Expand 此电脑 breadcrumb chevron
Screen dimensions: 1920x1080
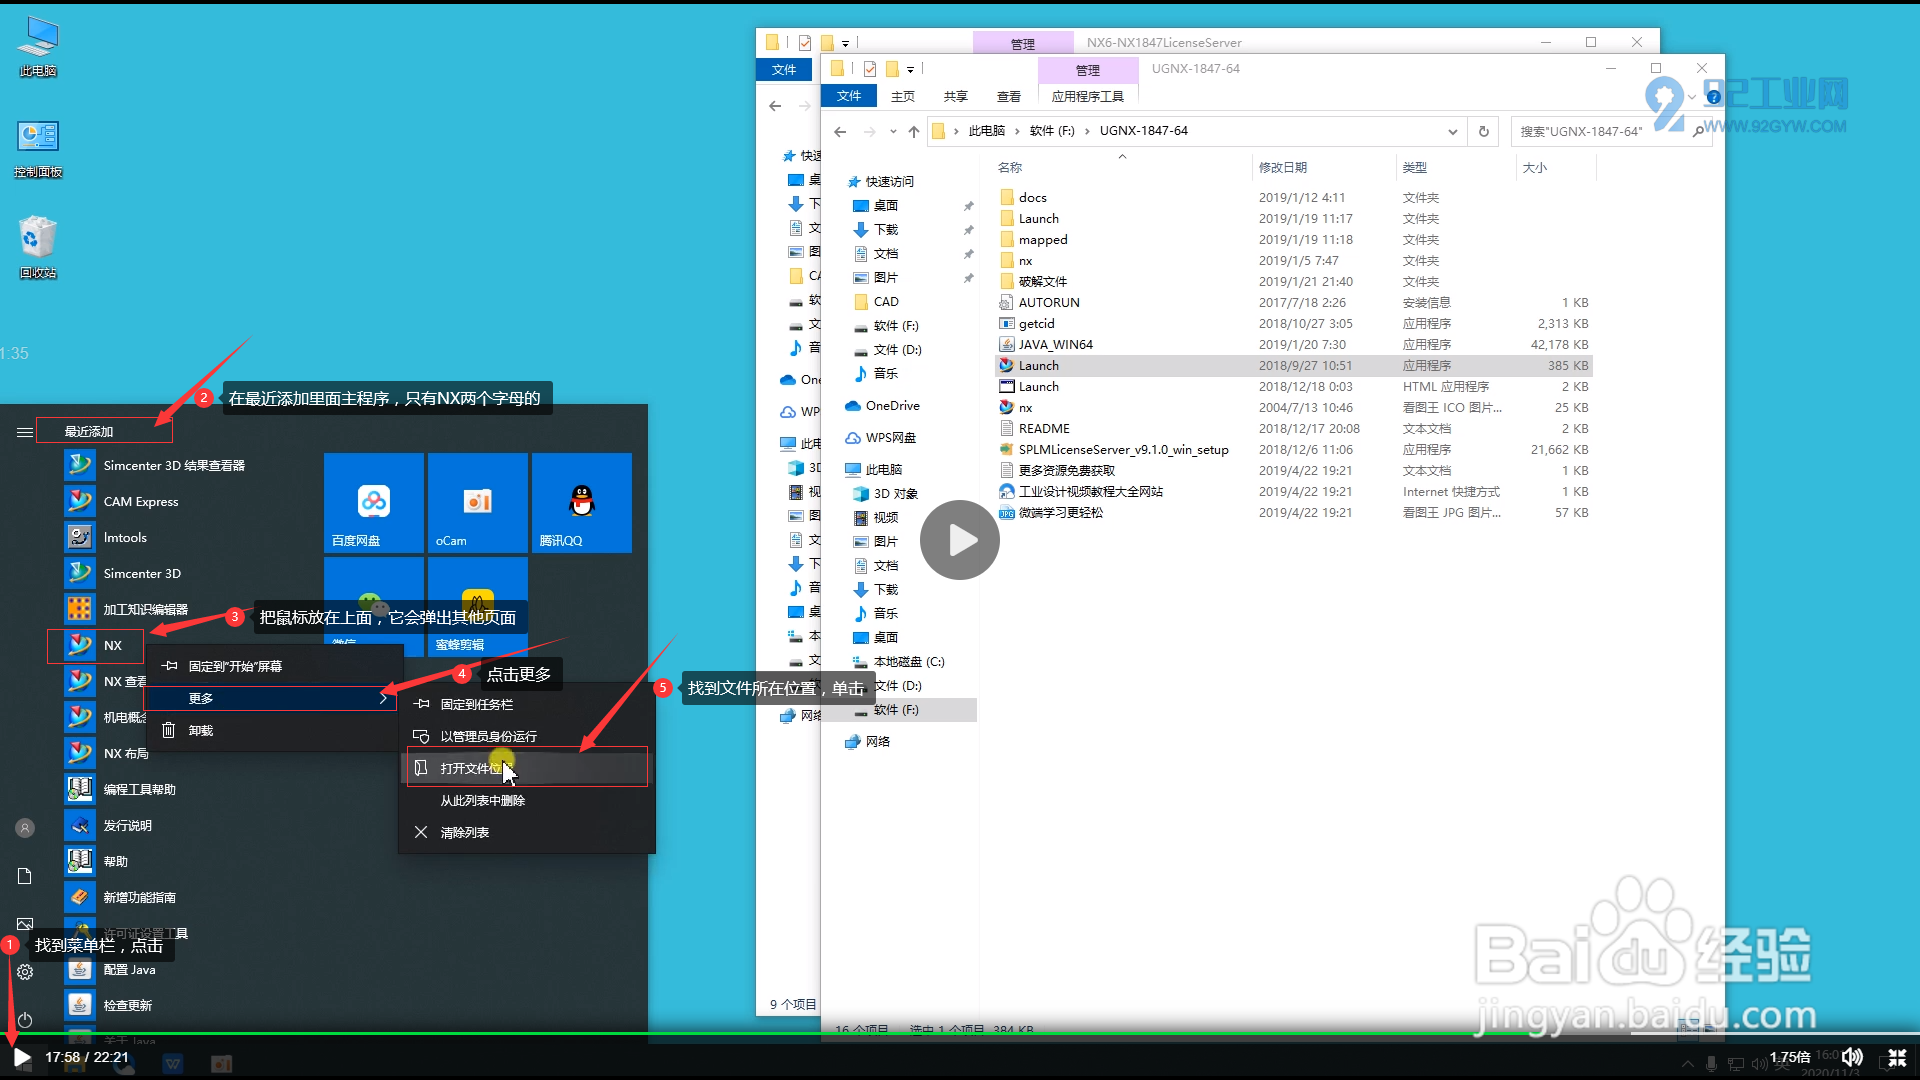(1017, 131)
